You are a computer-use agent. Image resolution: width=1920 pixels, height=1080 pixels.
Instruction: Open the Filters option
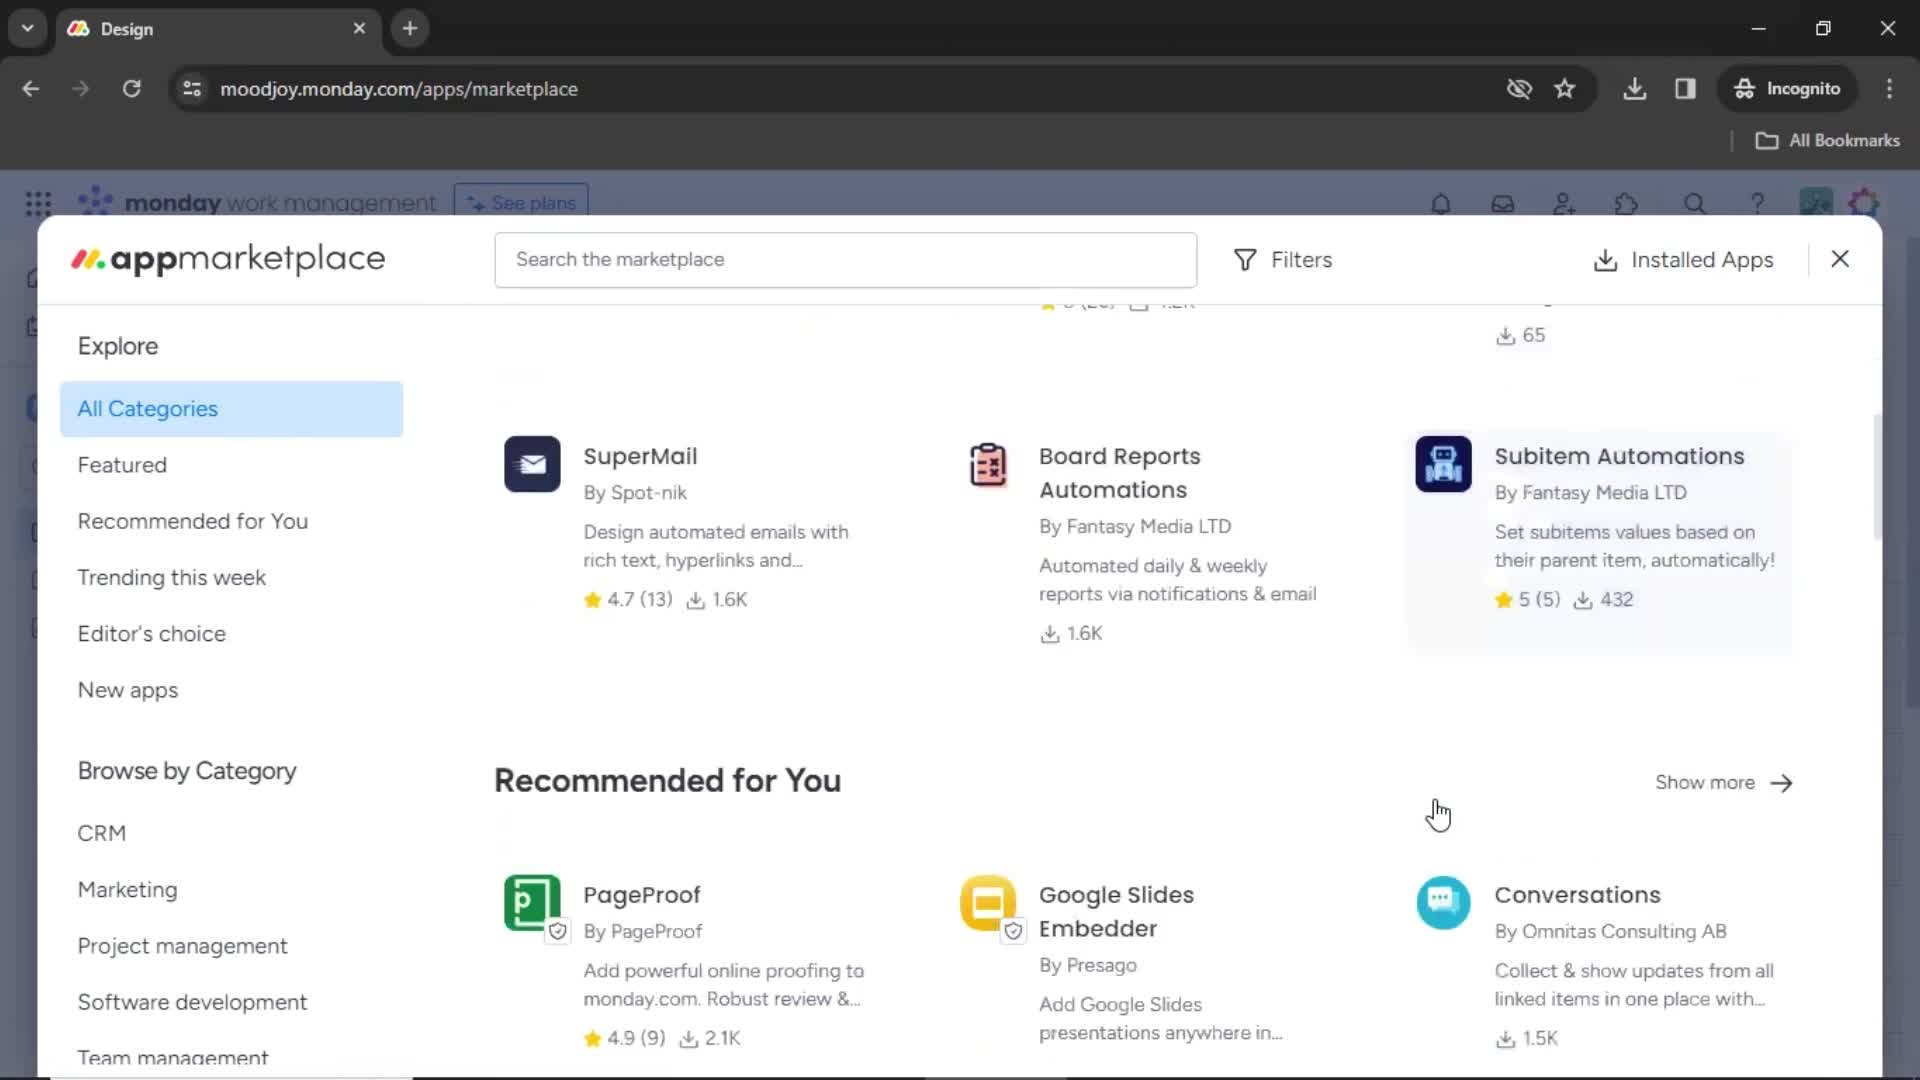(x=1283, y=260)
